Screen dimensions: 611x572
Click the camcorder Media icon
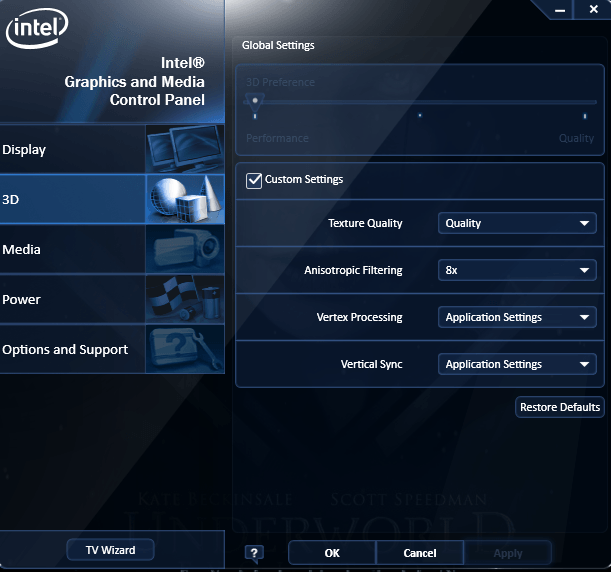185,249
